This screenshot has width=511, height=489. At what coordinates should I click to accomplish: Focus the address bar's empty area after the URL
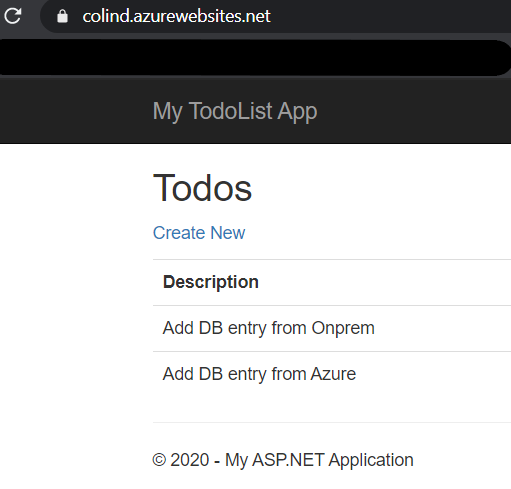pos(390,16)
